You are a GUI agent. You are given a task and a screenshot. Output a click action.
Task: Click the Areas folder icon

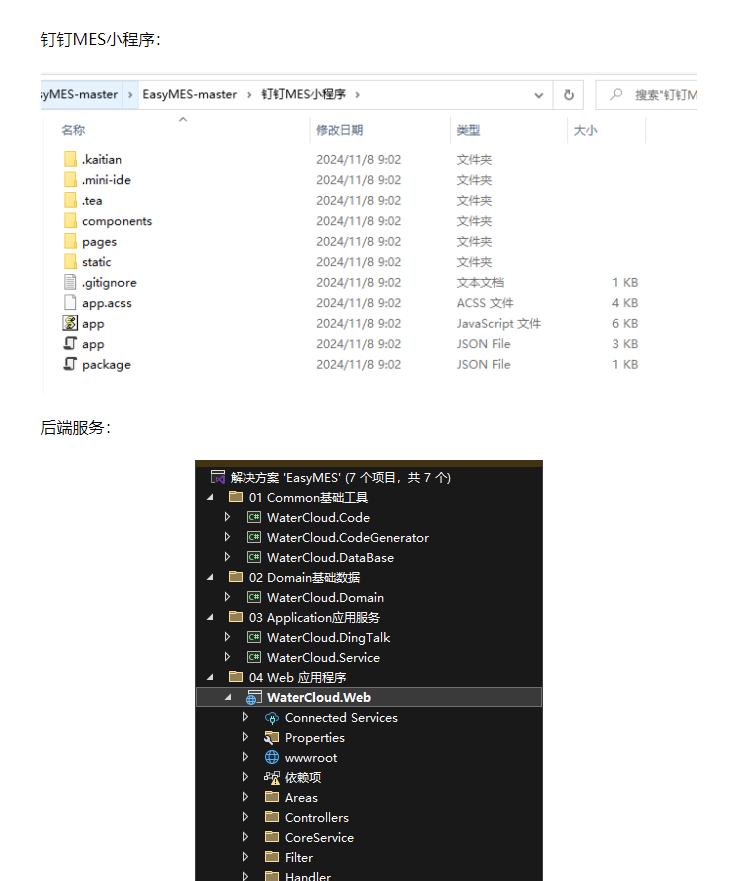tap(272, 797)
